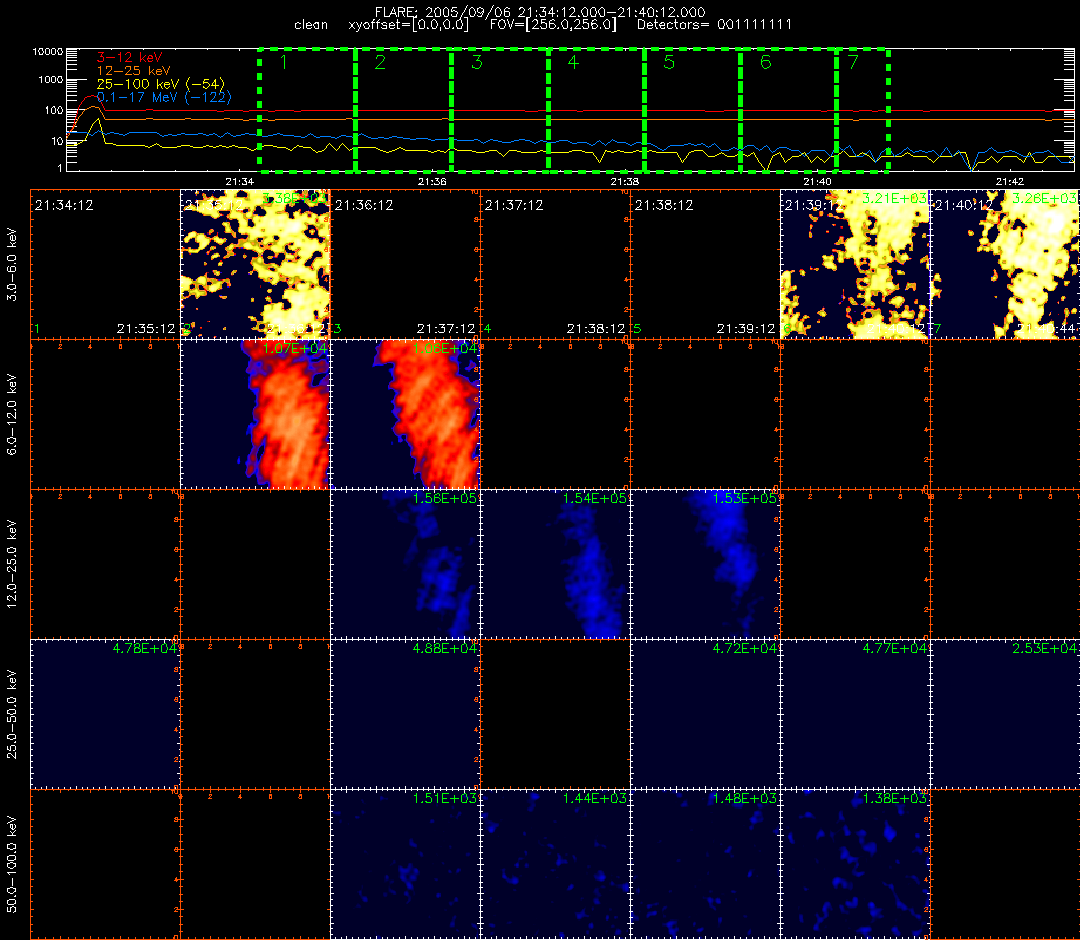
Task: Click the 4.78E+04 value in the 25.0-50.0 keV row
Action: coord(145,648)
